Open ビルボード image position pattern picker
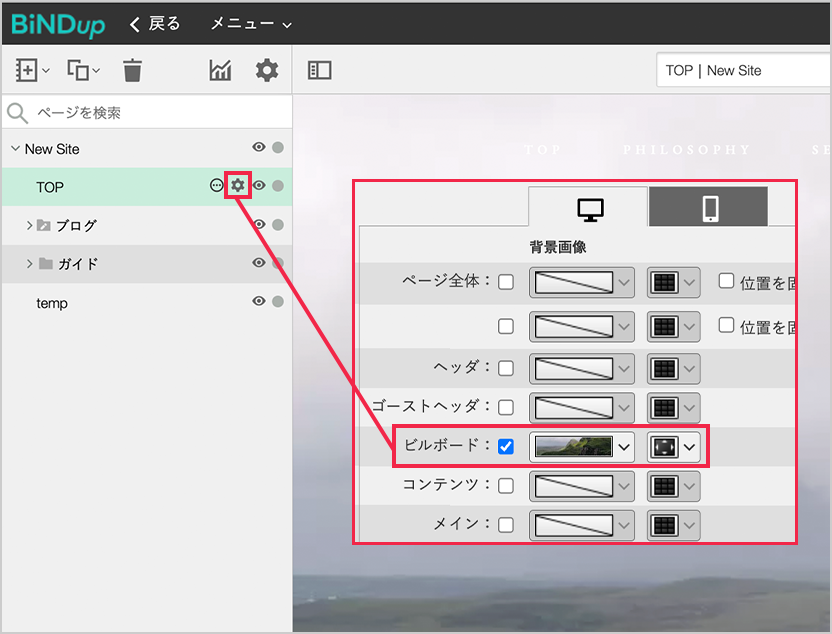This screenshot has height=634, width=832. click(x=674, y=446)
